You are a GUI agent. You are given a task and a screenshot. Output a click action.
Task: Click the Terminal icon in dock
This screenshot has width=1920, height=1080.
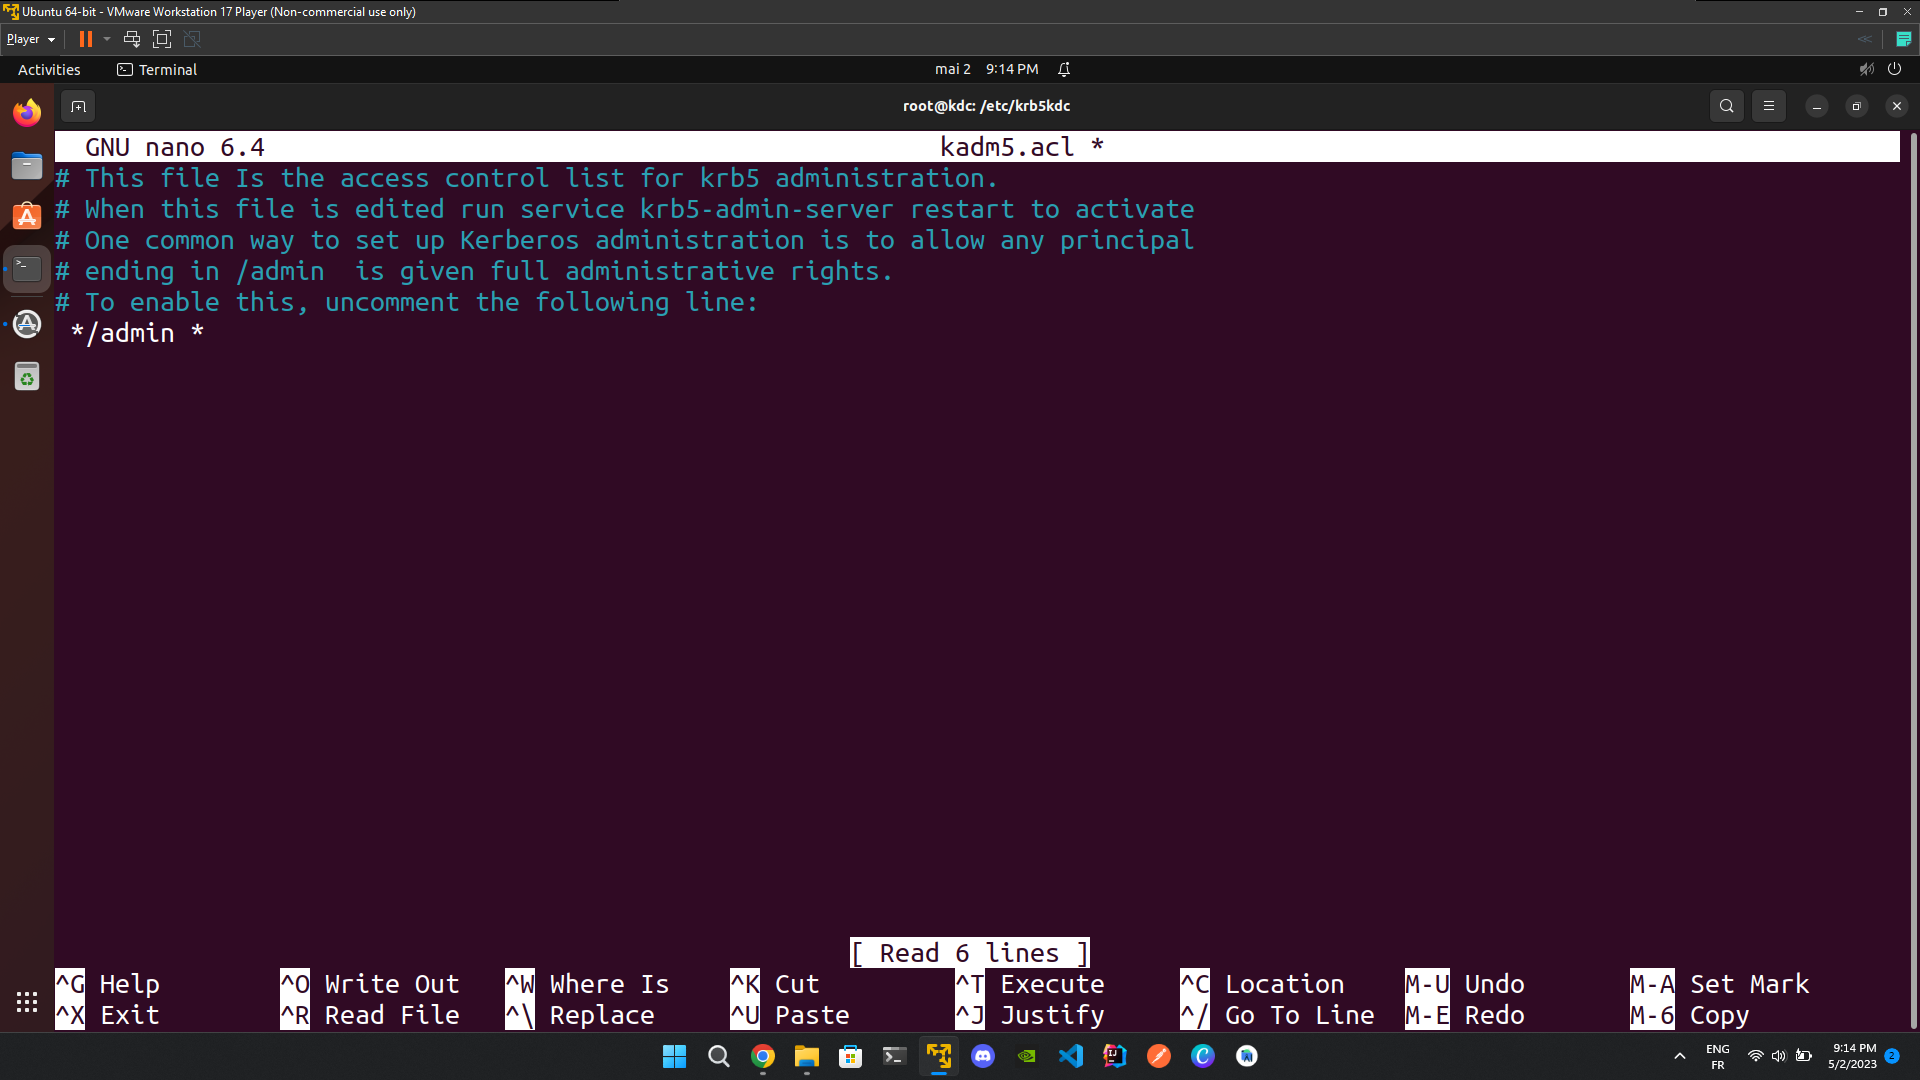[27, 269]
